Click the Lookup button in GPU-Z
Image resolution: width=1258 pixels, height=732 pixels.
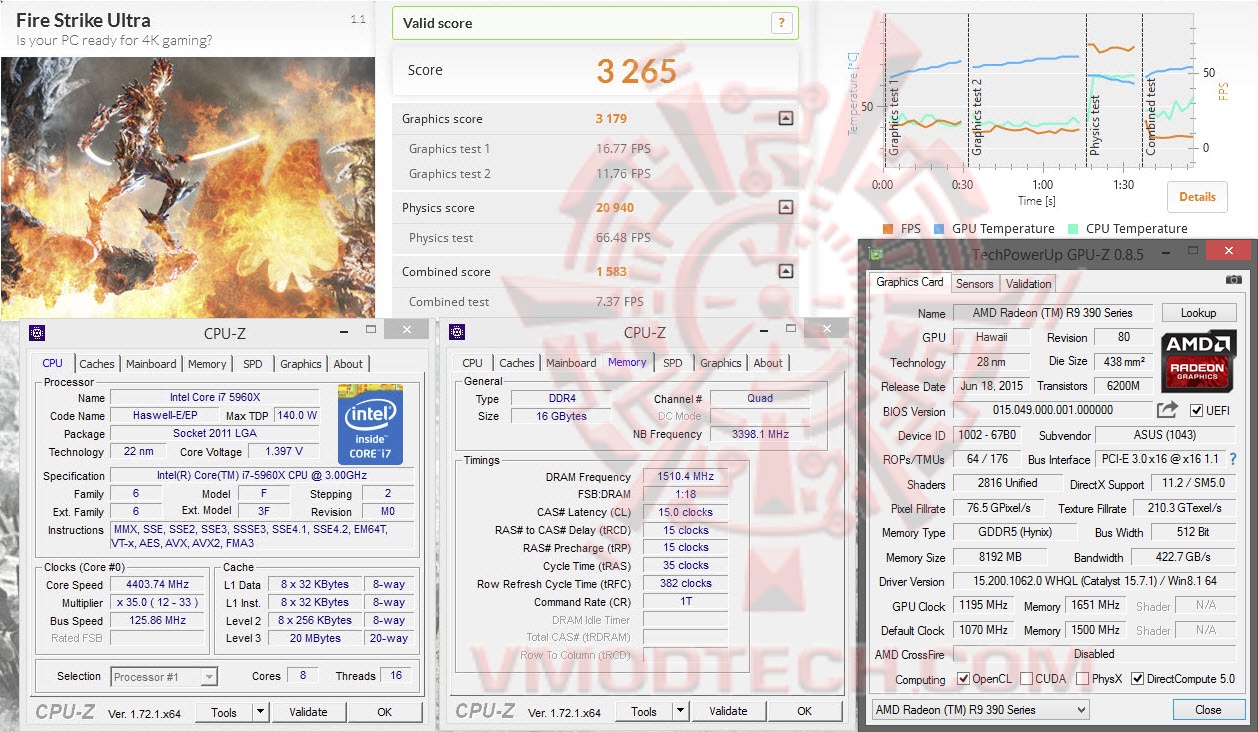[1198, 313]
